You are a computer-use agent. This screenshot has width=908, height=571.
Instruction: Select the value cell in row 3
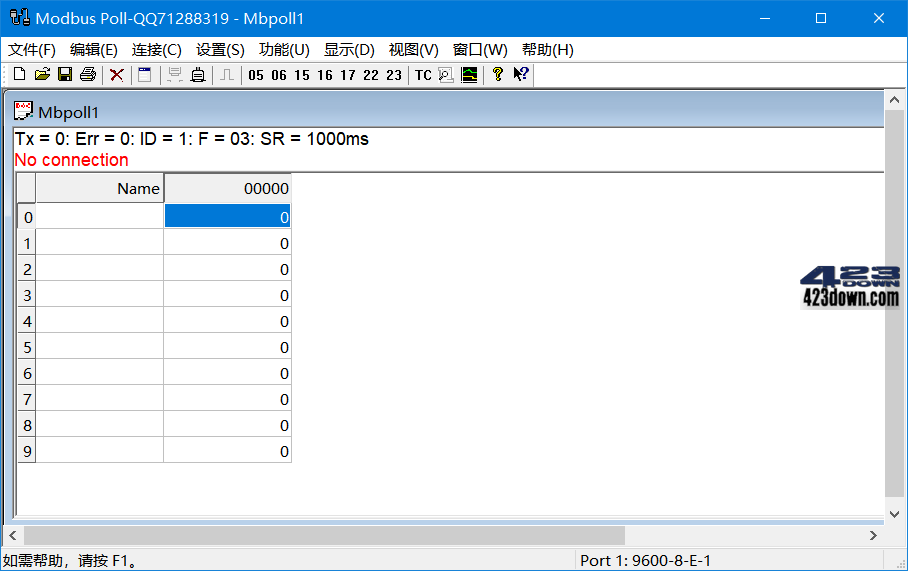(x=228, y=295)
